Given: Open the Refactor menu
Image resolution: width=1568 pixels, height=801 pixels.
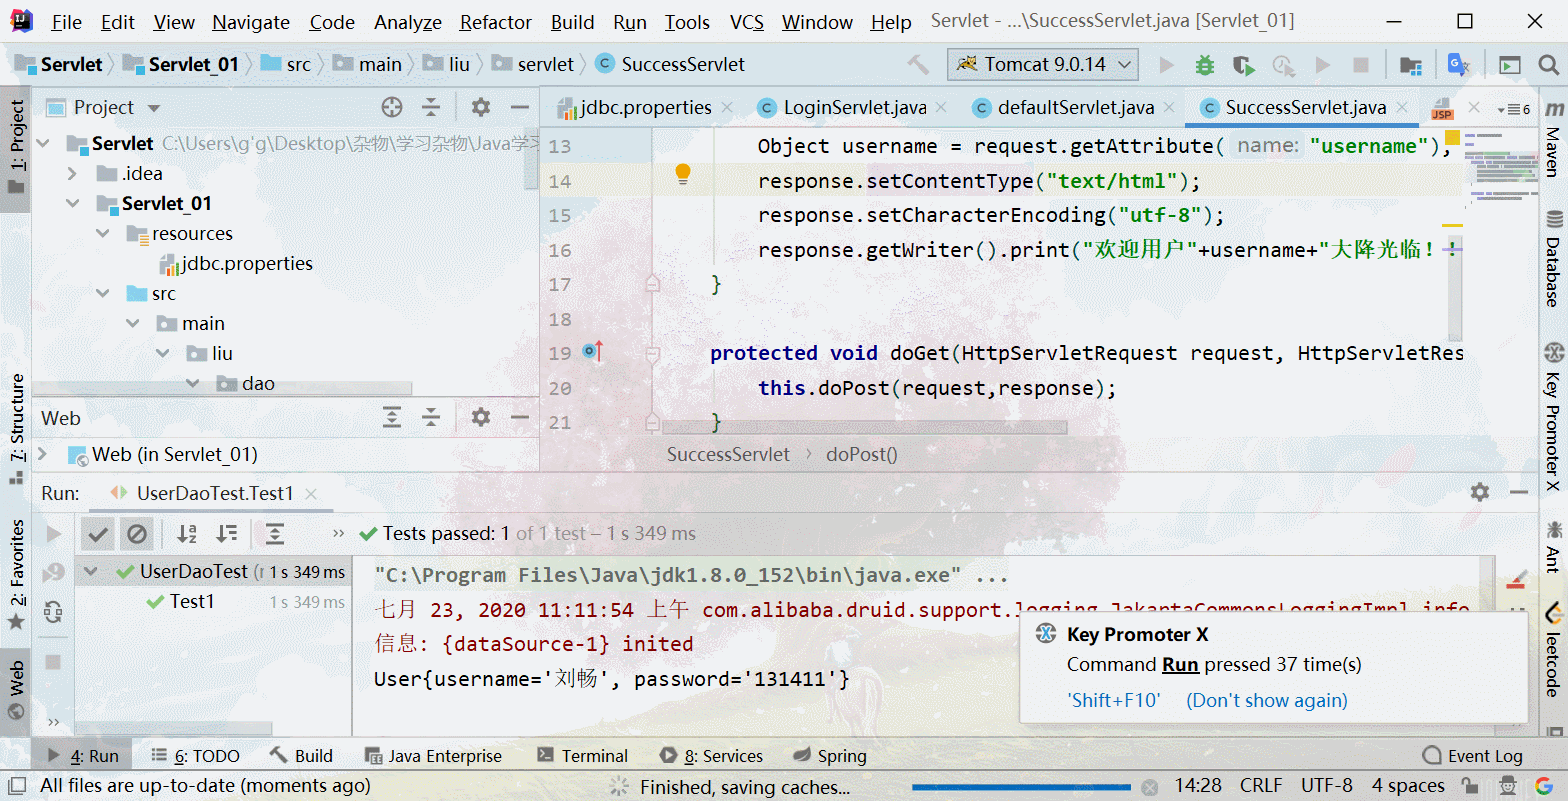Looking at the screenshot, I should [495, 22].
